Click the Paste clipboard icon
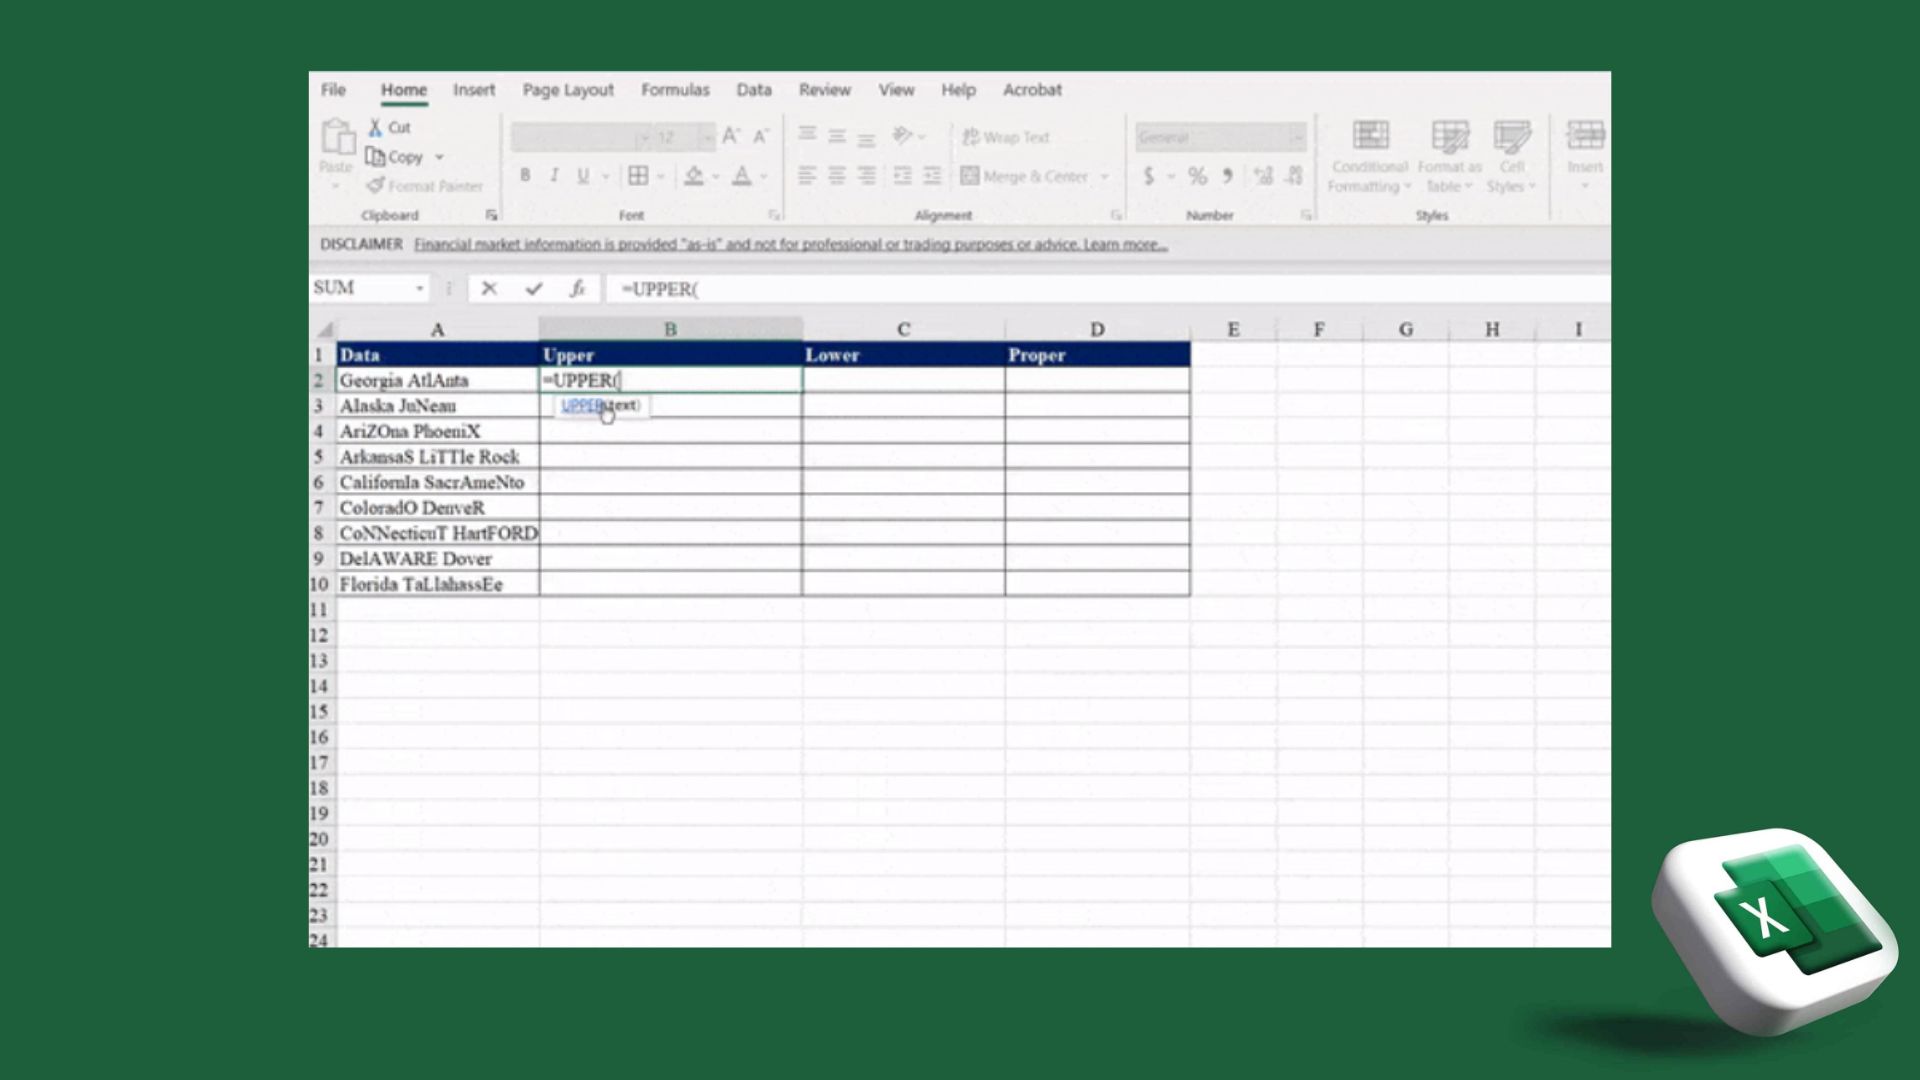The height and width of the screenshot is (1080, 1920). pos(337,137)
